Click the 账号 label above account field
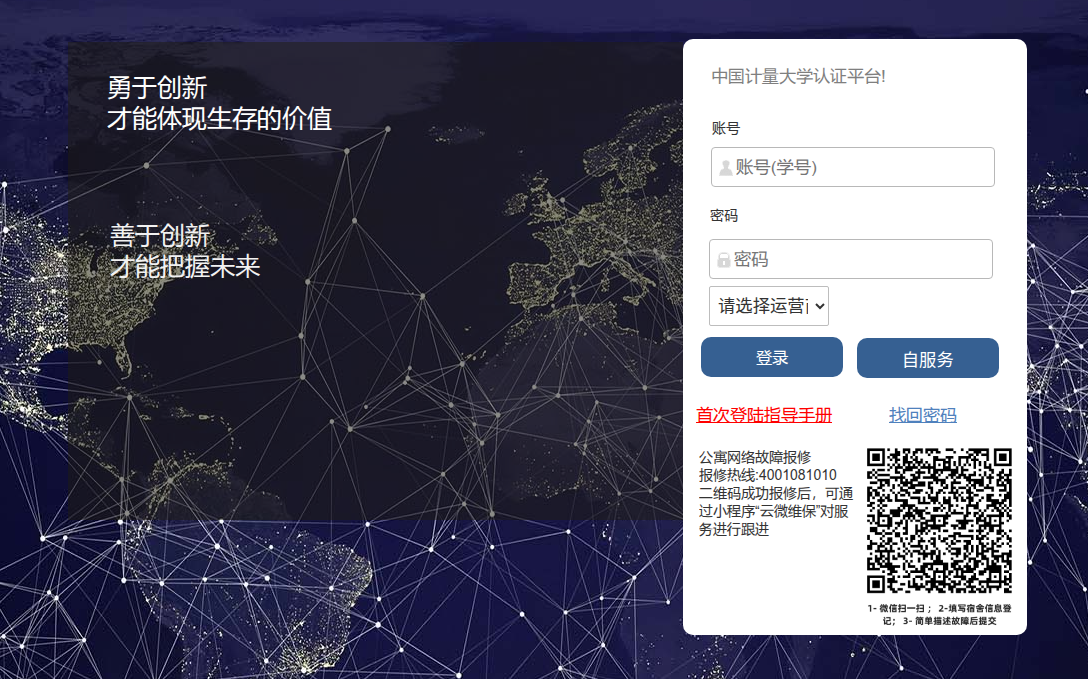The width and height of the screenshot is (1088, 679). [726, 128]
